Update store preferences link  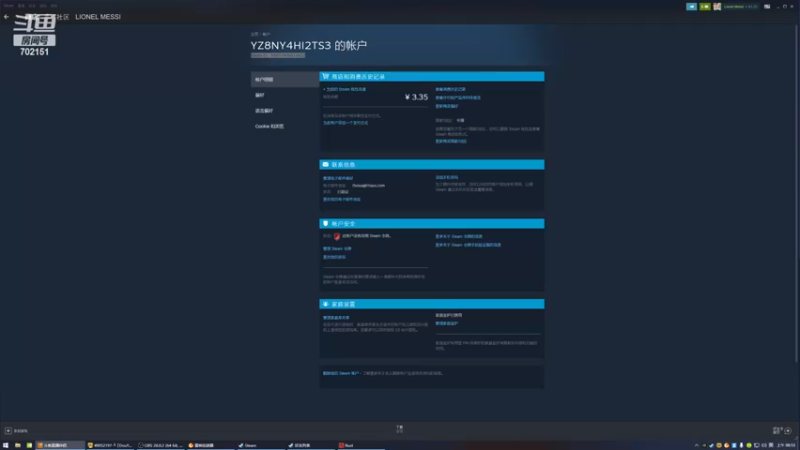[x=446, y=106]
